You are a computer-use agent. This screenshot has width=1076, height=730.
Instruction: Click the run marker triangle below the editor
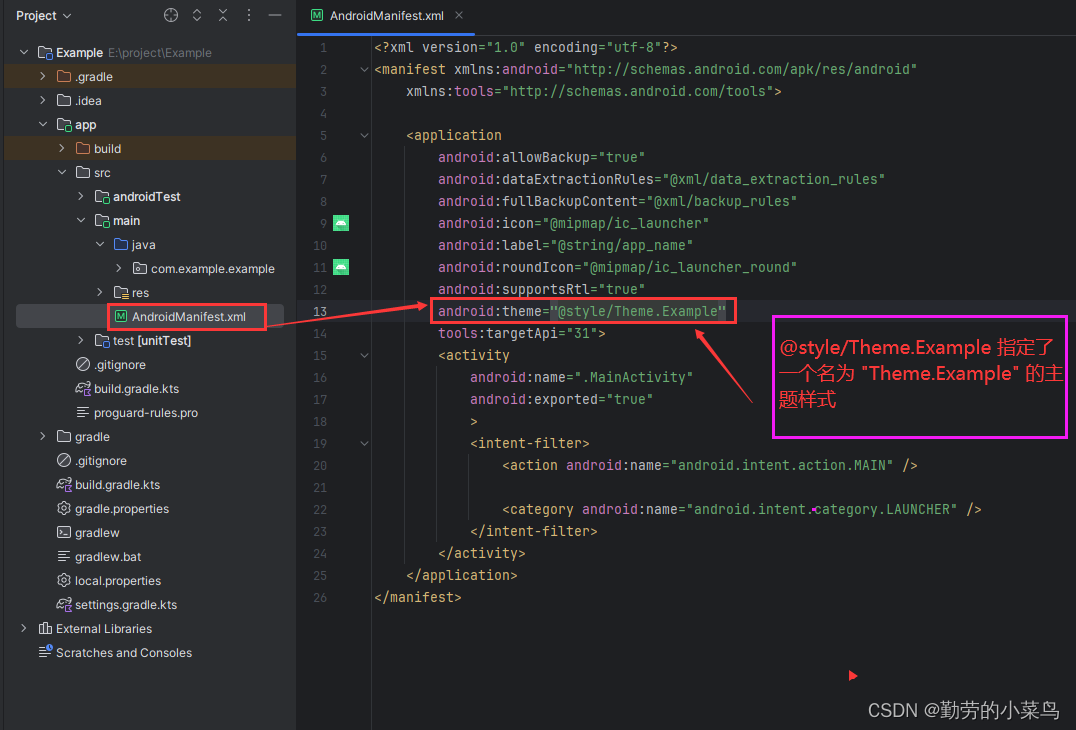(x=852, y=675)
